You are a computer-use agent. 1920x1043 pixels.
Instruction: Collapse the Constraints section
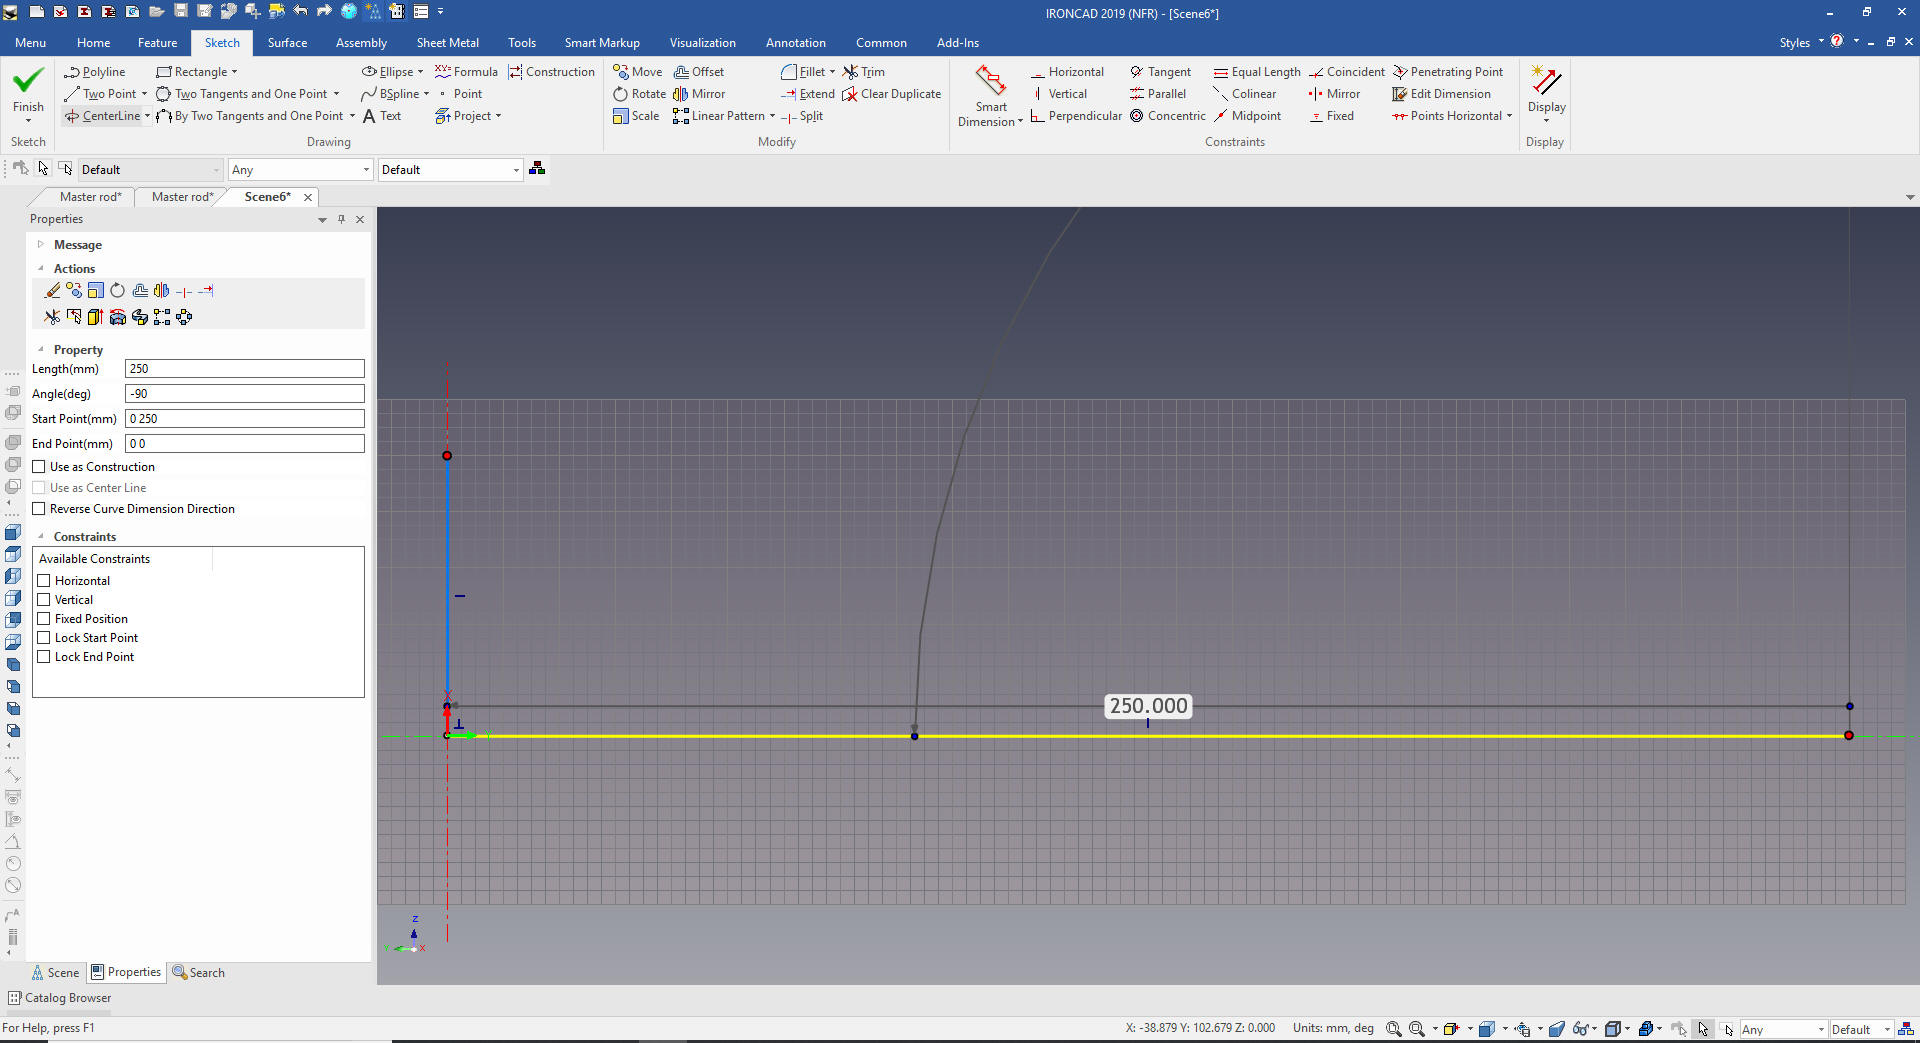click(x=41, y=536)
